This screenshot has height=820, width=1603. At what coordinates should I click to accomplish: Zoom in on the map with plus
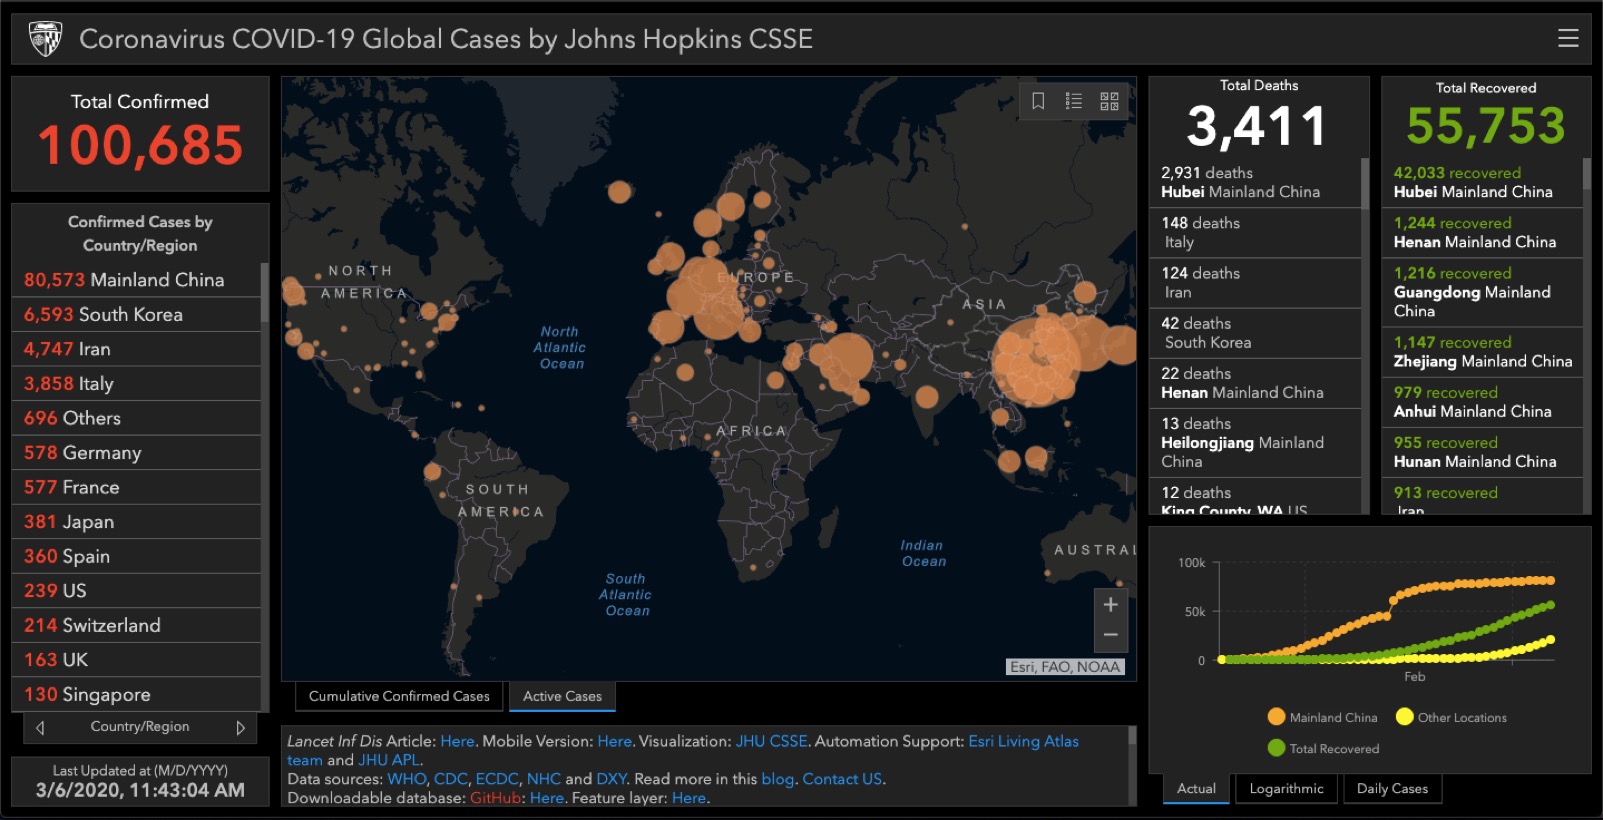[1110, 604]
